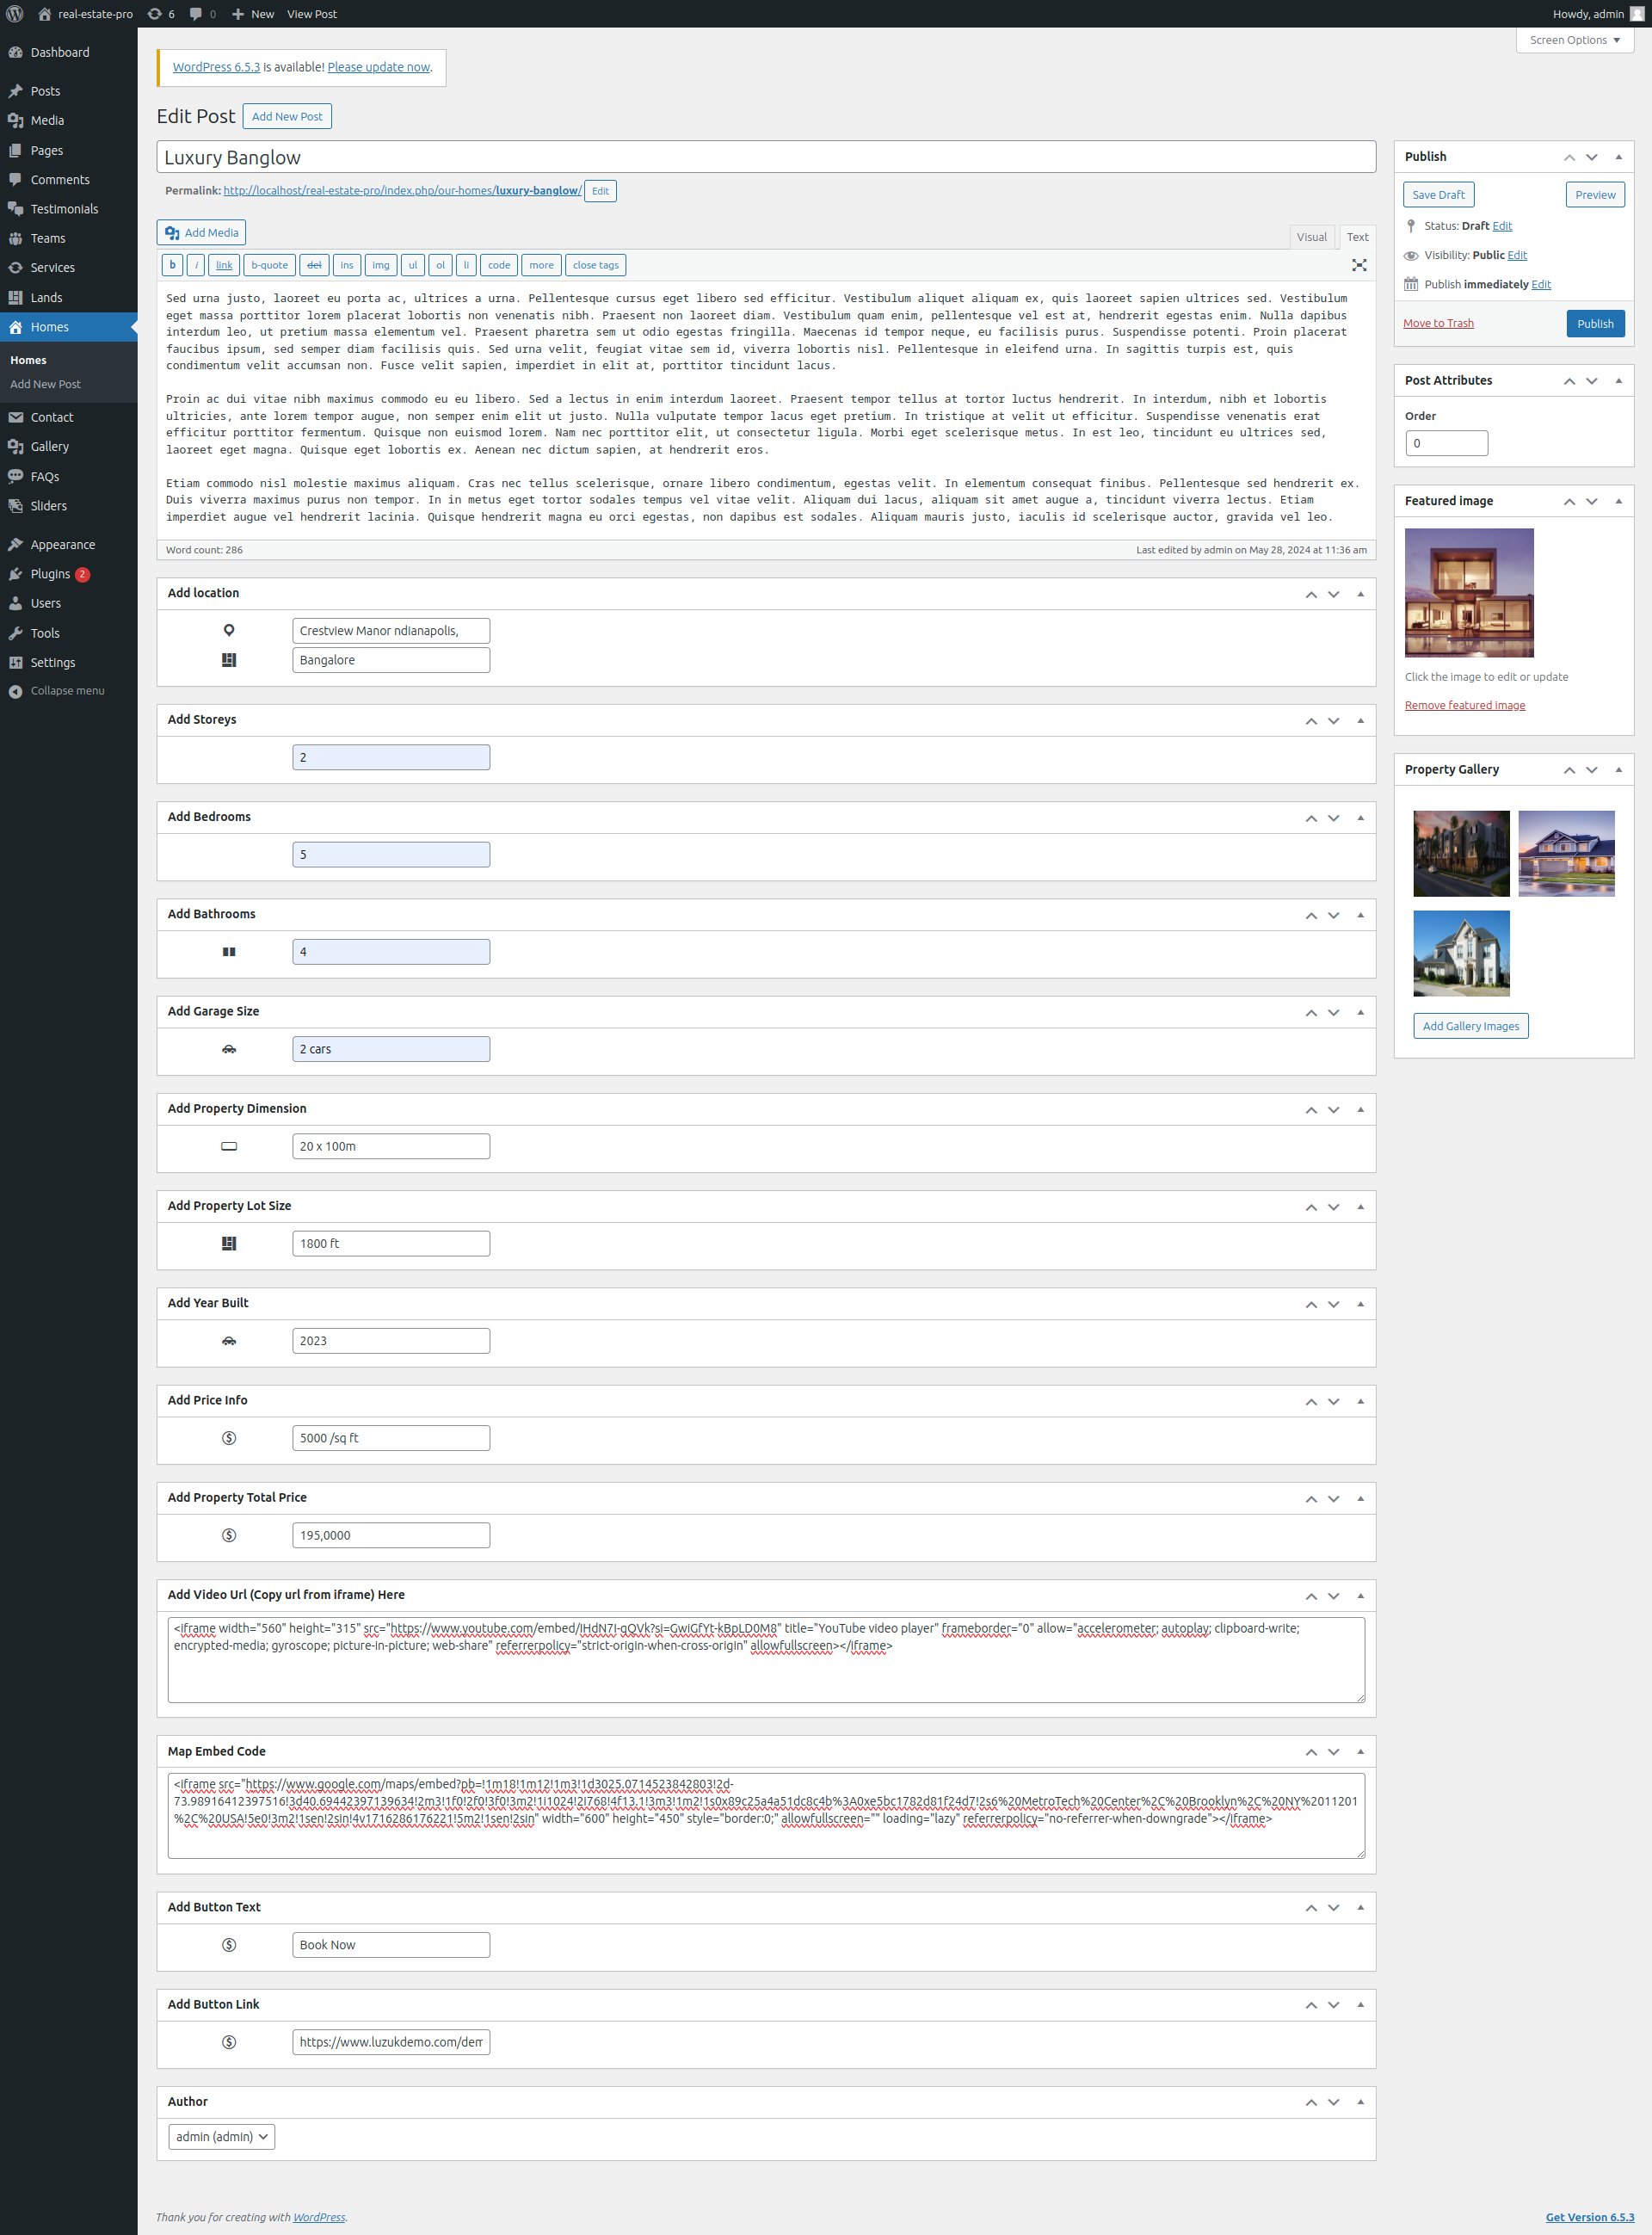1652x2235 pixels.
Task: Open the Posts menu
Action: pyautogui.click(x=45, y=91)
